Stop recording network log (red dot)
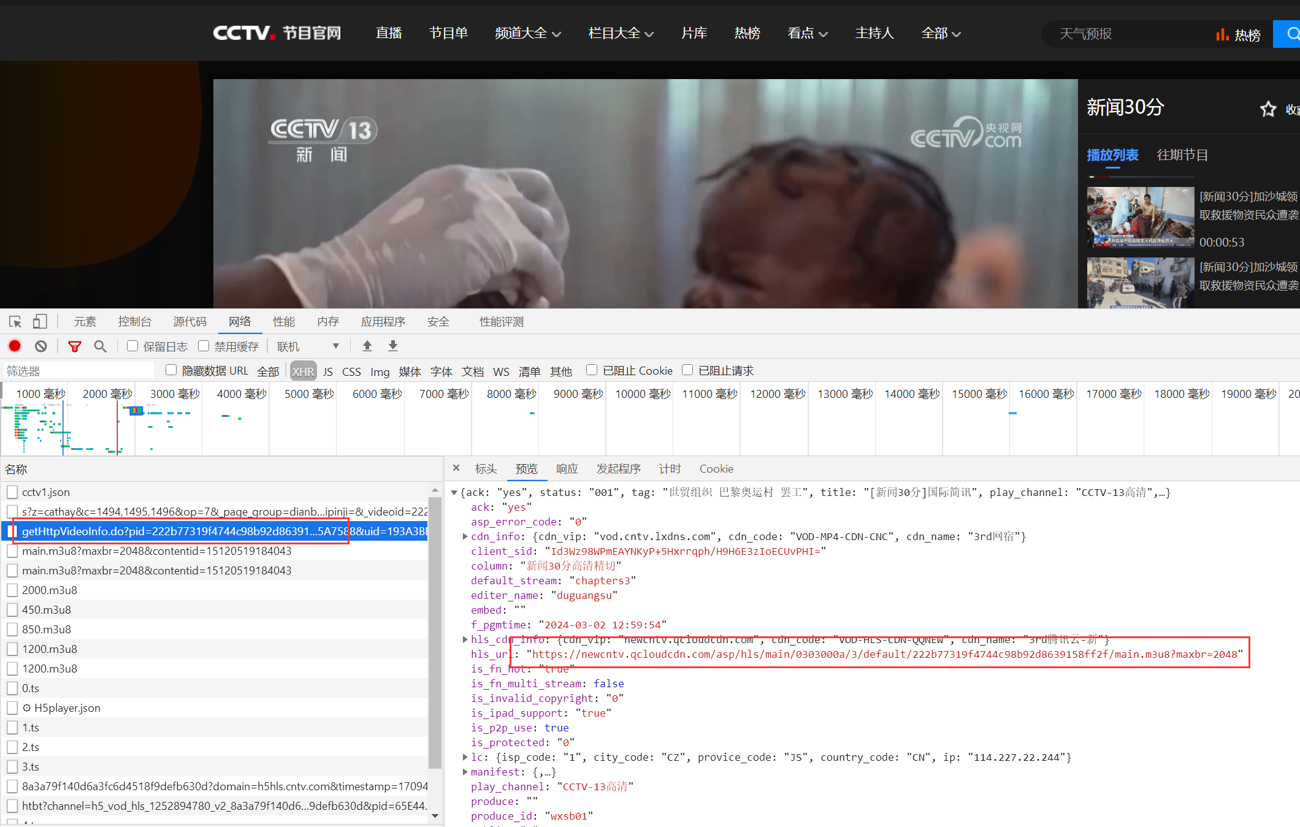Image resolution: width=1300 pixels, height=827 pixels. (15, 346)
